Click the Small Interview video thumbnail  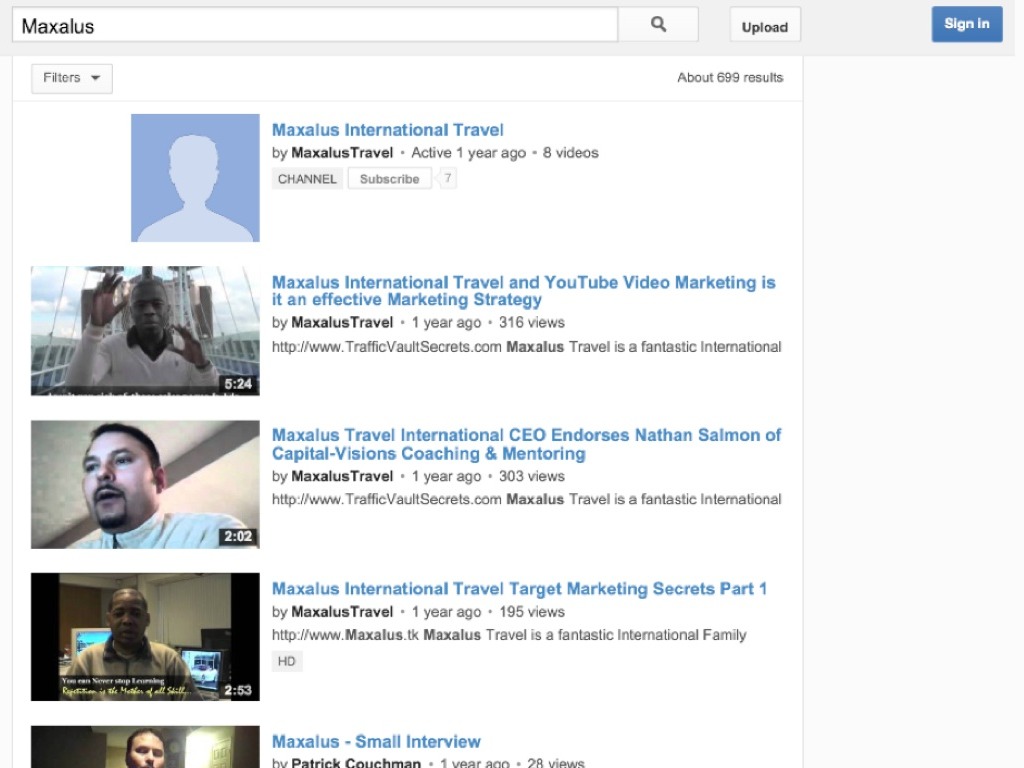(x=145, y=747)
